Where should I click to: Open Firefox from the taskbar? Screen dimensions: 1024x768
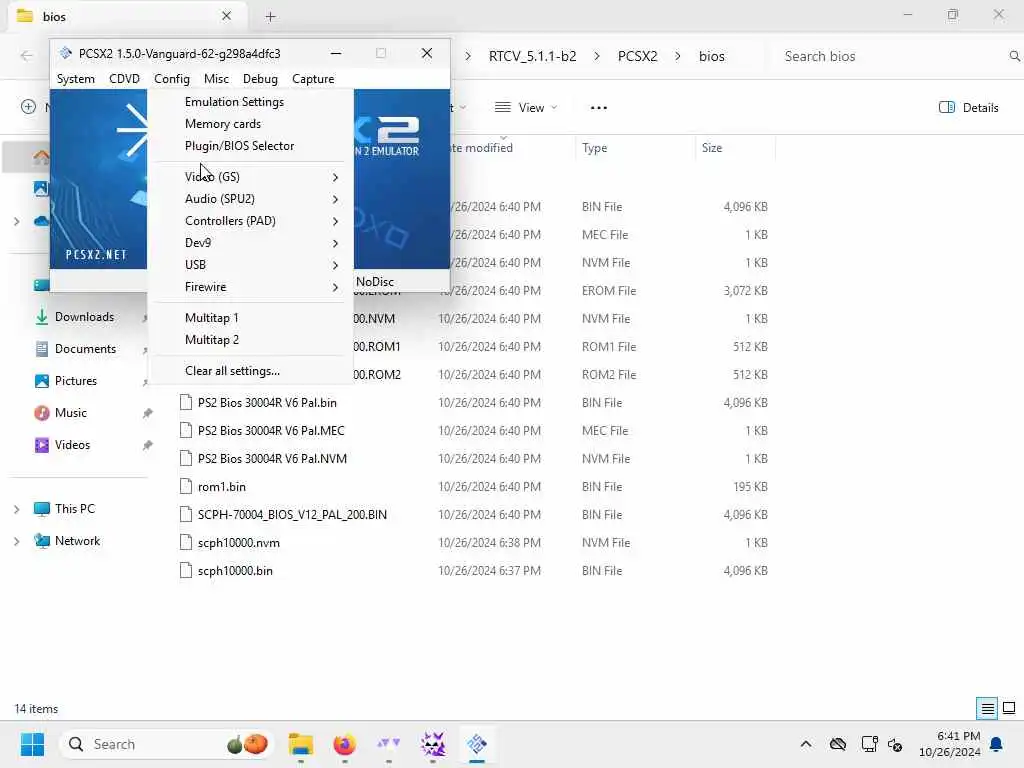pyautogui.click(x=344, y=744)
